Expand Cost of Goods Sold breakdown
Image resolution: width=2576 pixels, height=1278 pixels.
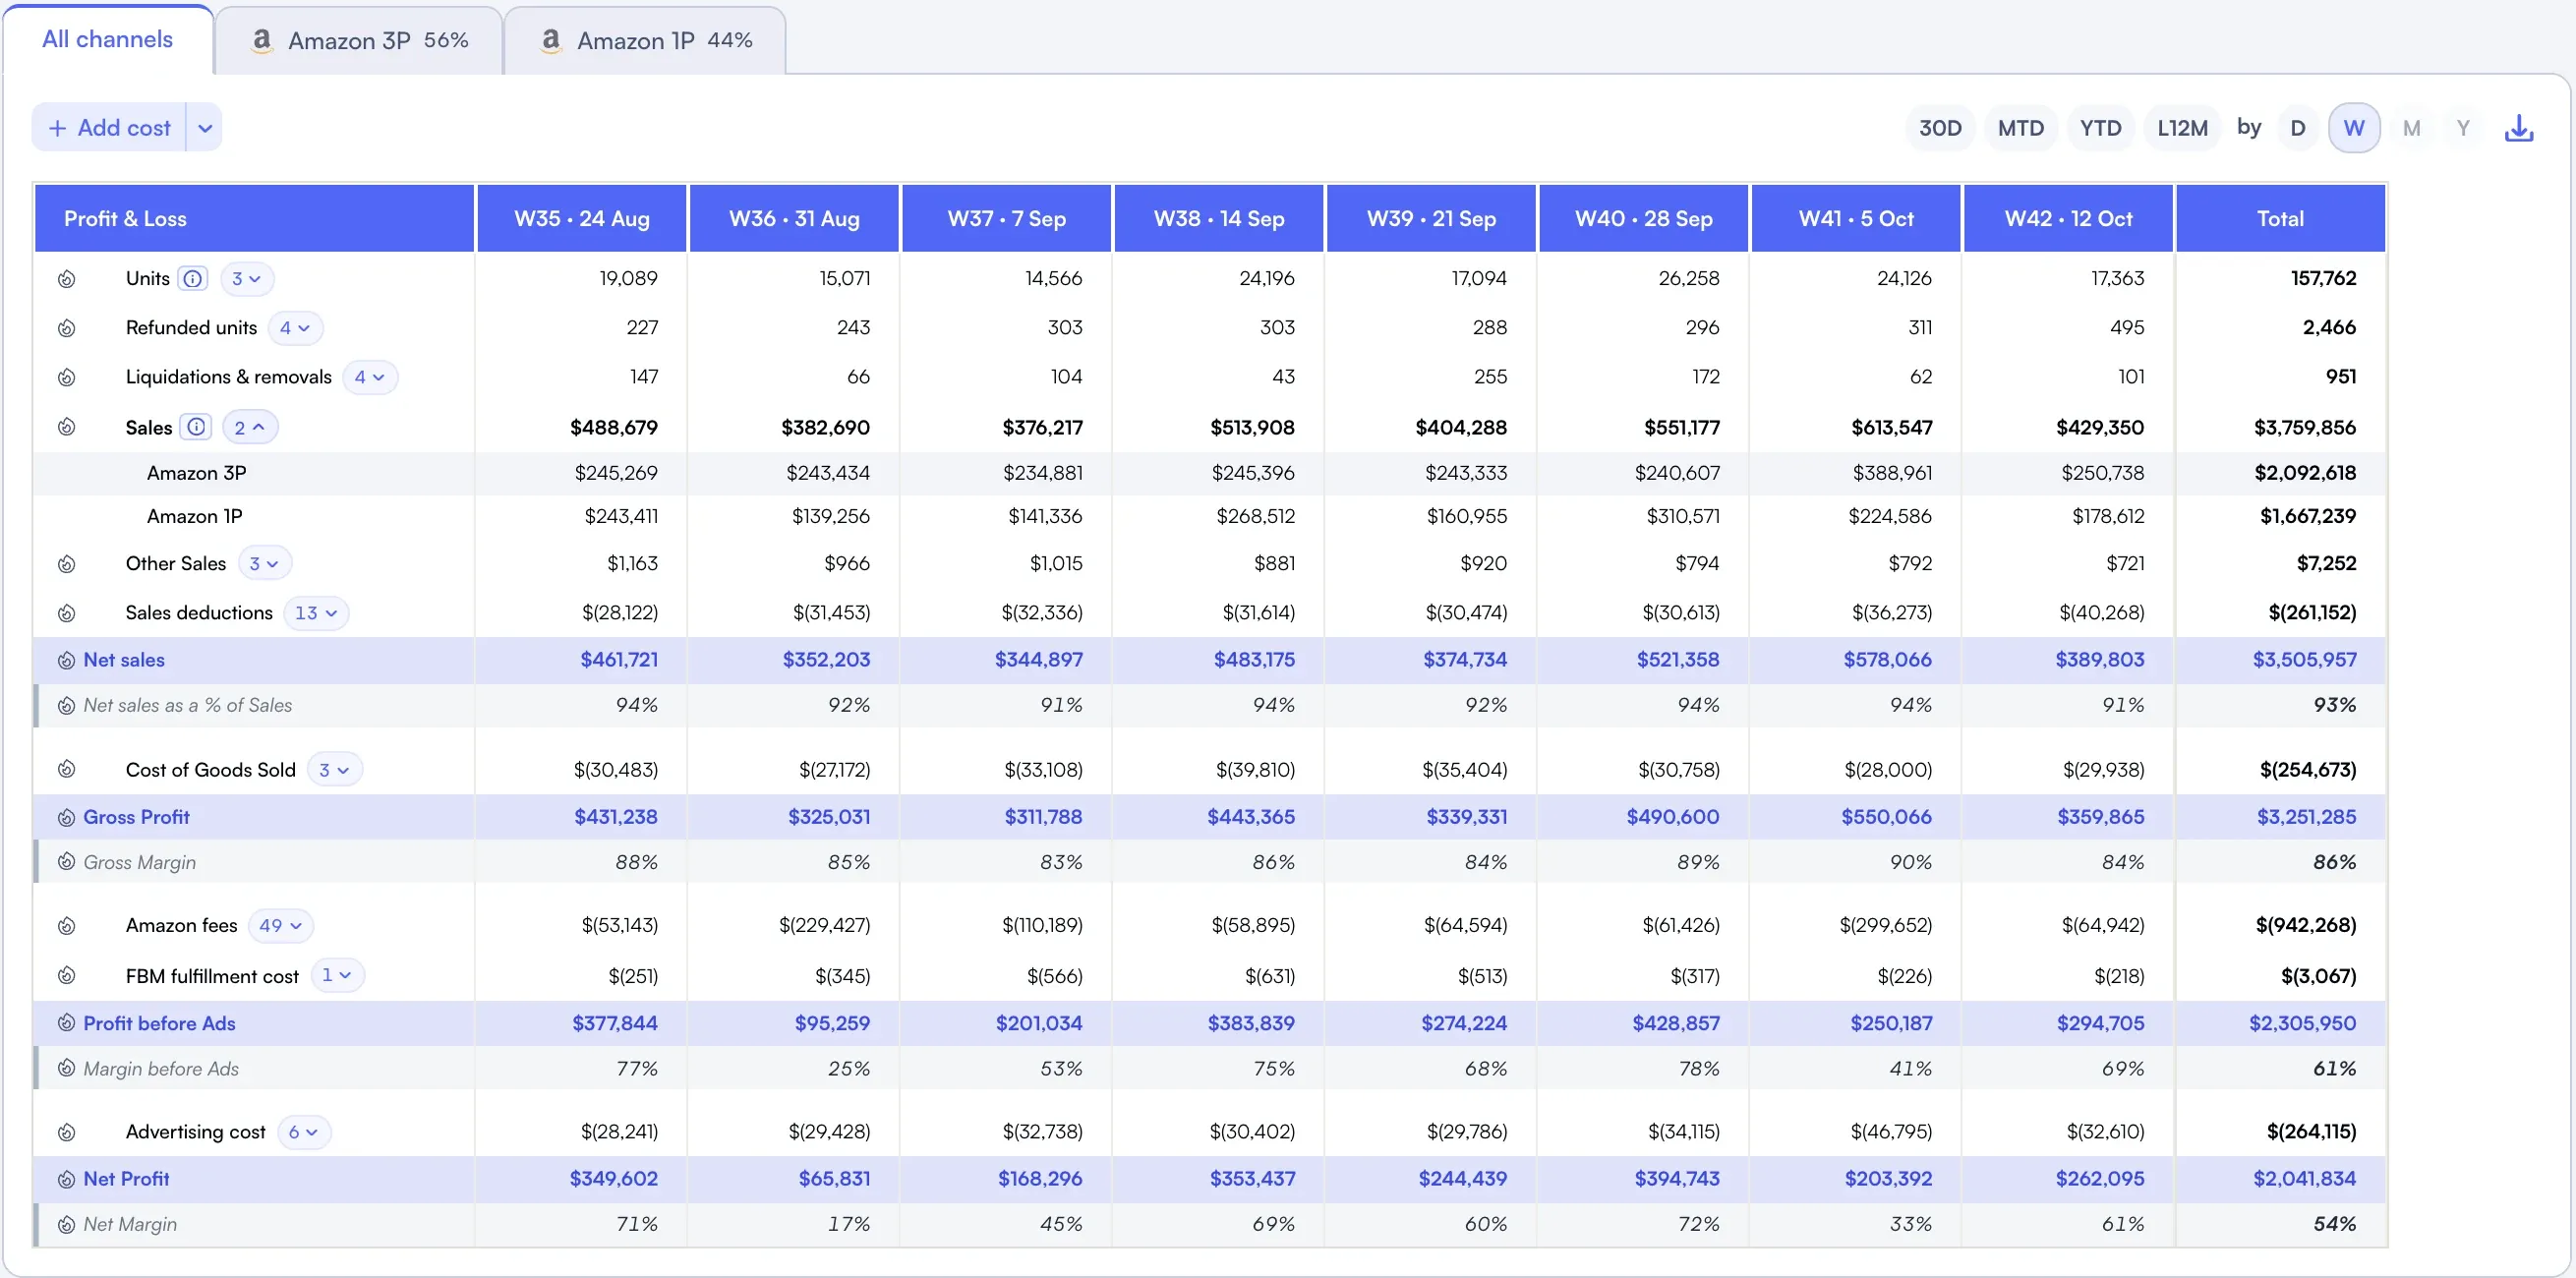(x=334, y=769)
